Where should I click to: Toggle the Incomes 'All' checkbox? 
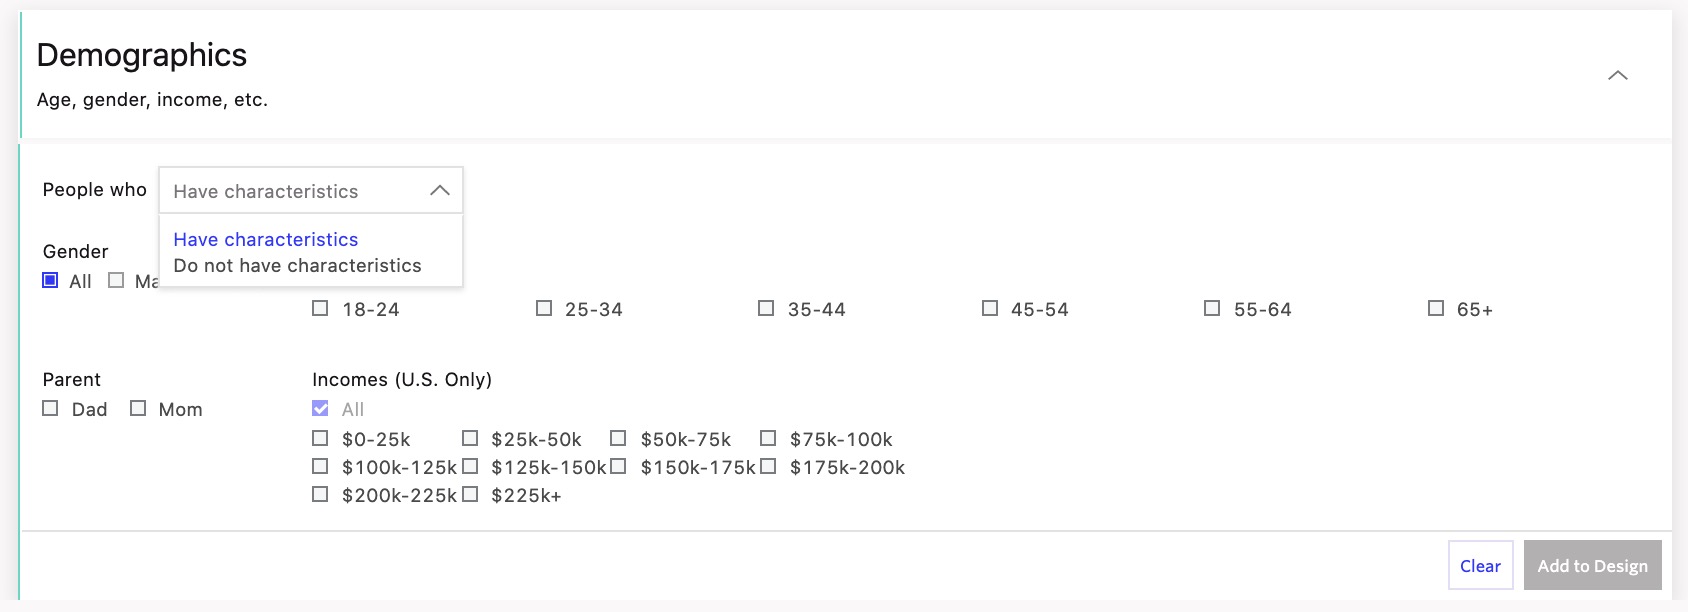tap(320, 408)
